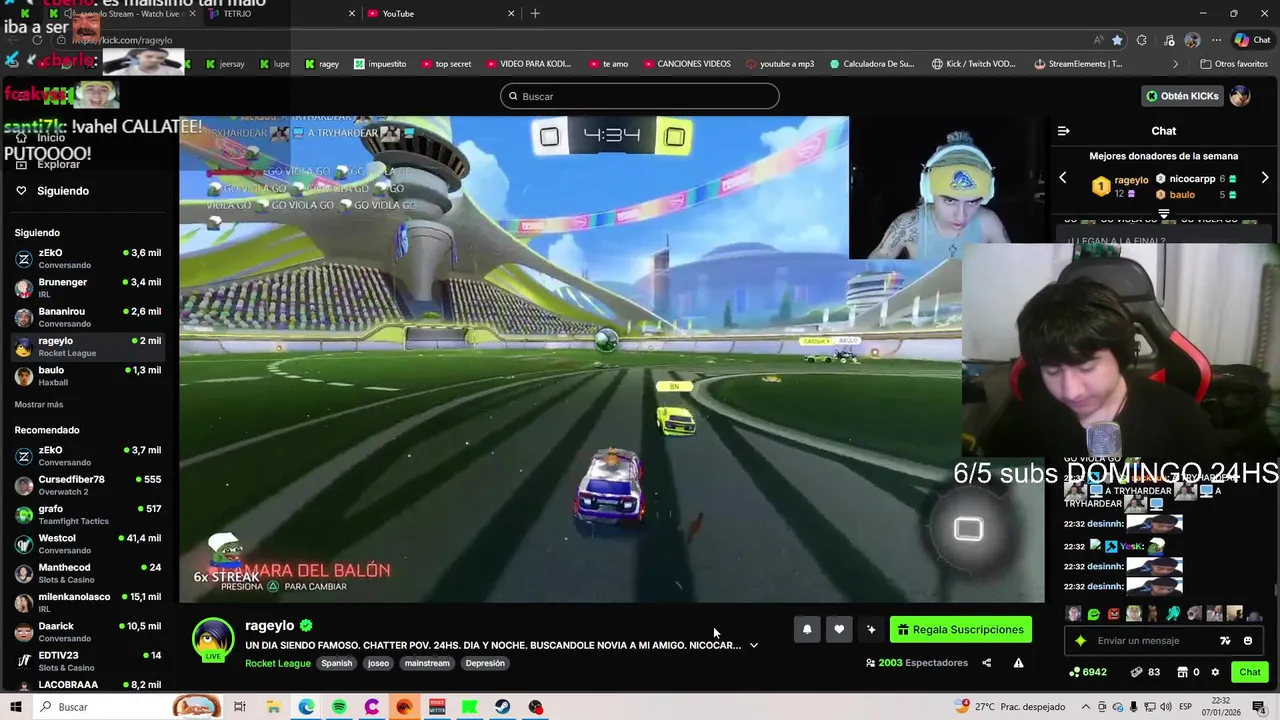Select zEkO in Siguiendo list
The image size is (1280, 720).
[89, 258]
